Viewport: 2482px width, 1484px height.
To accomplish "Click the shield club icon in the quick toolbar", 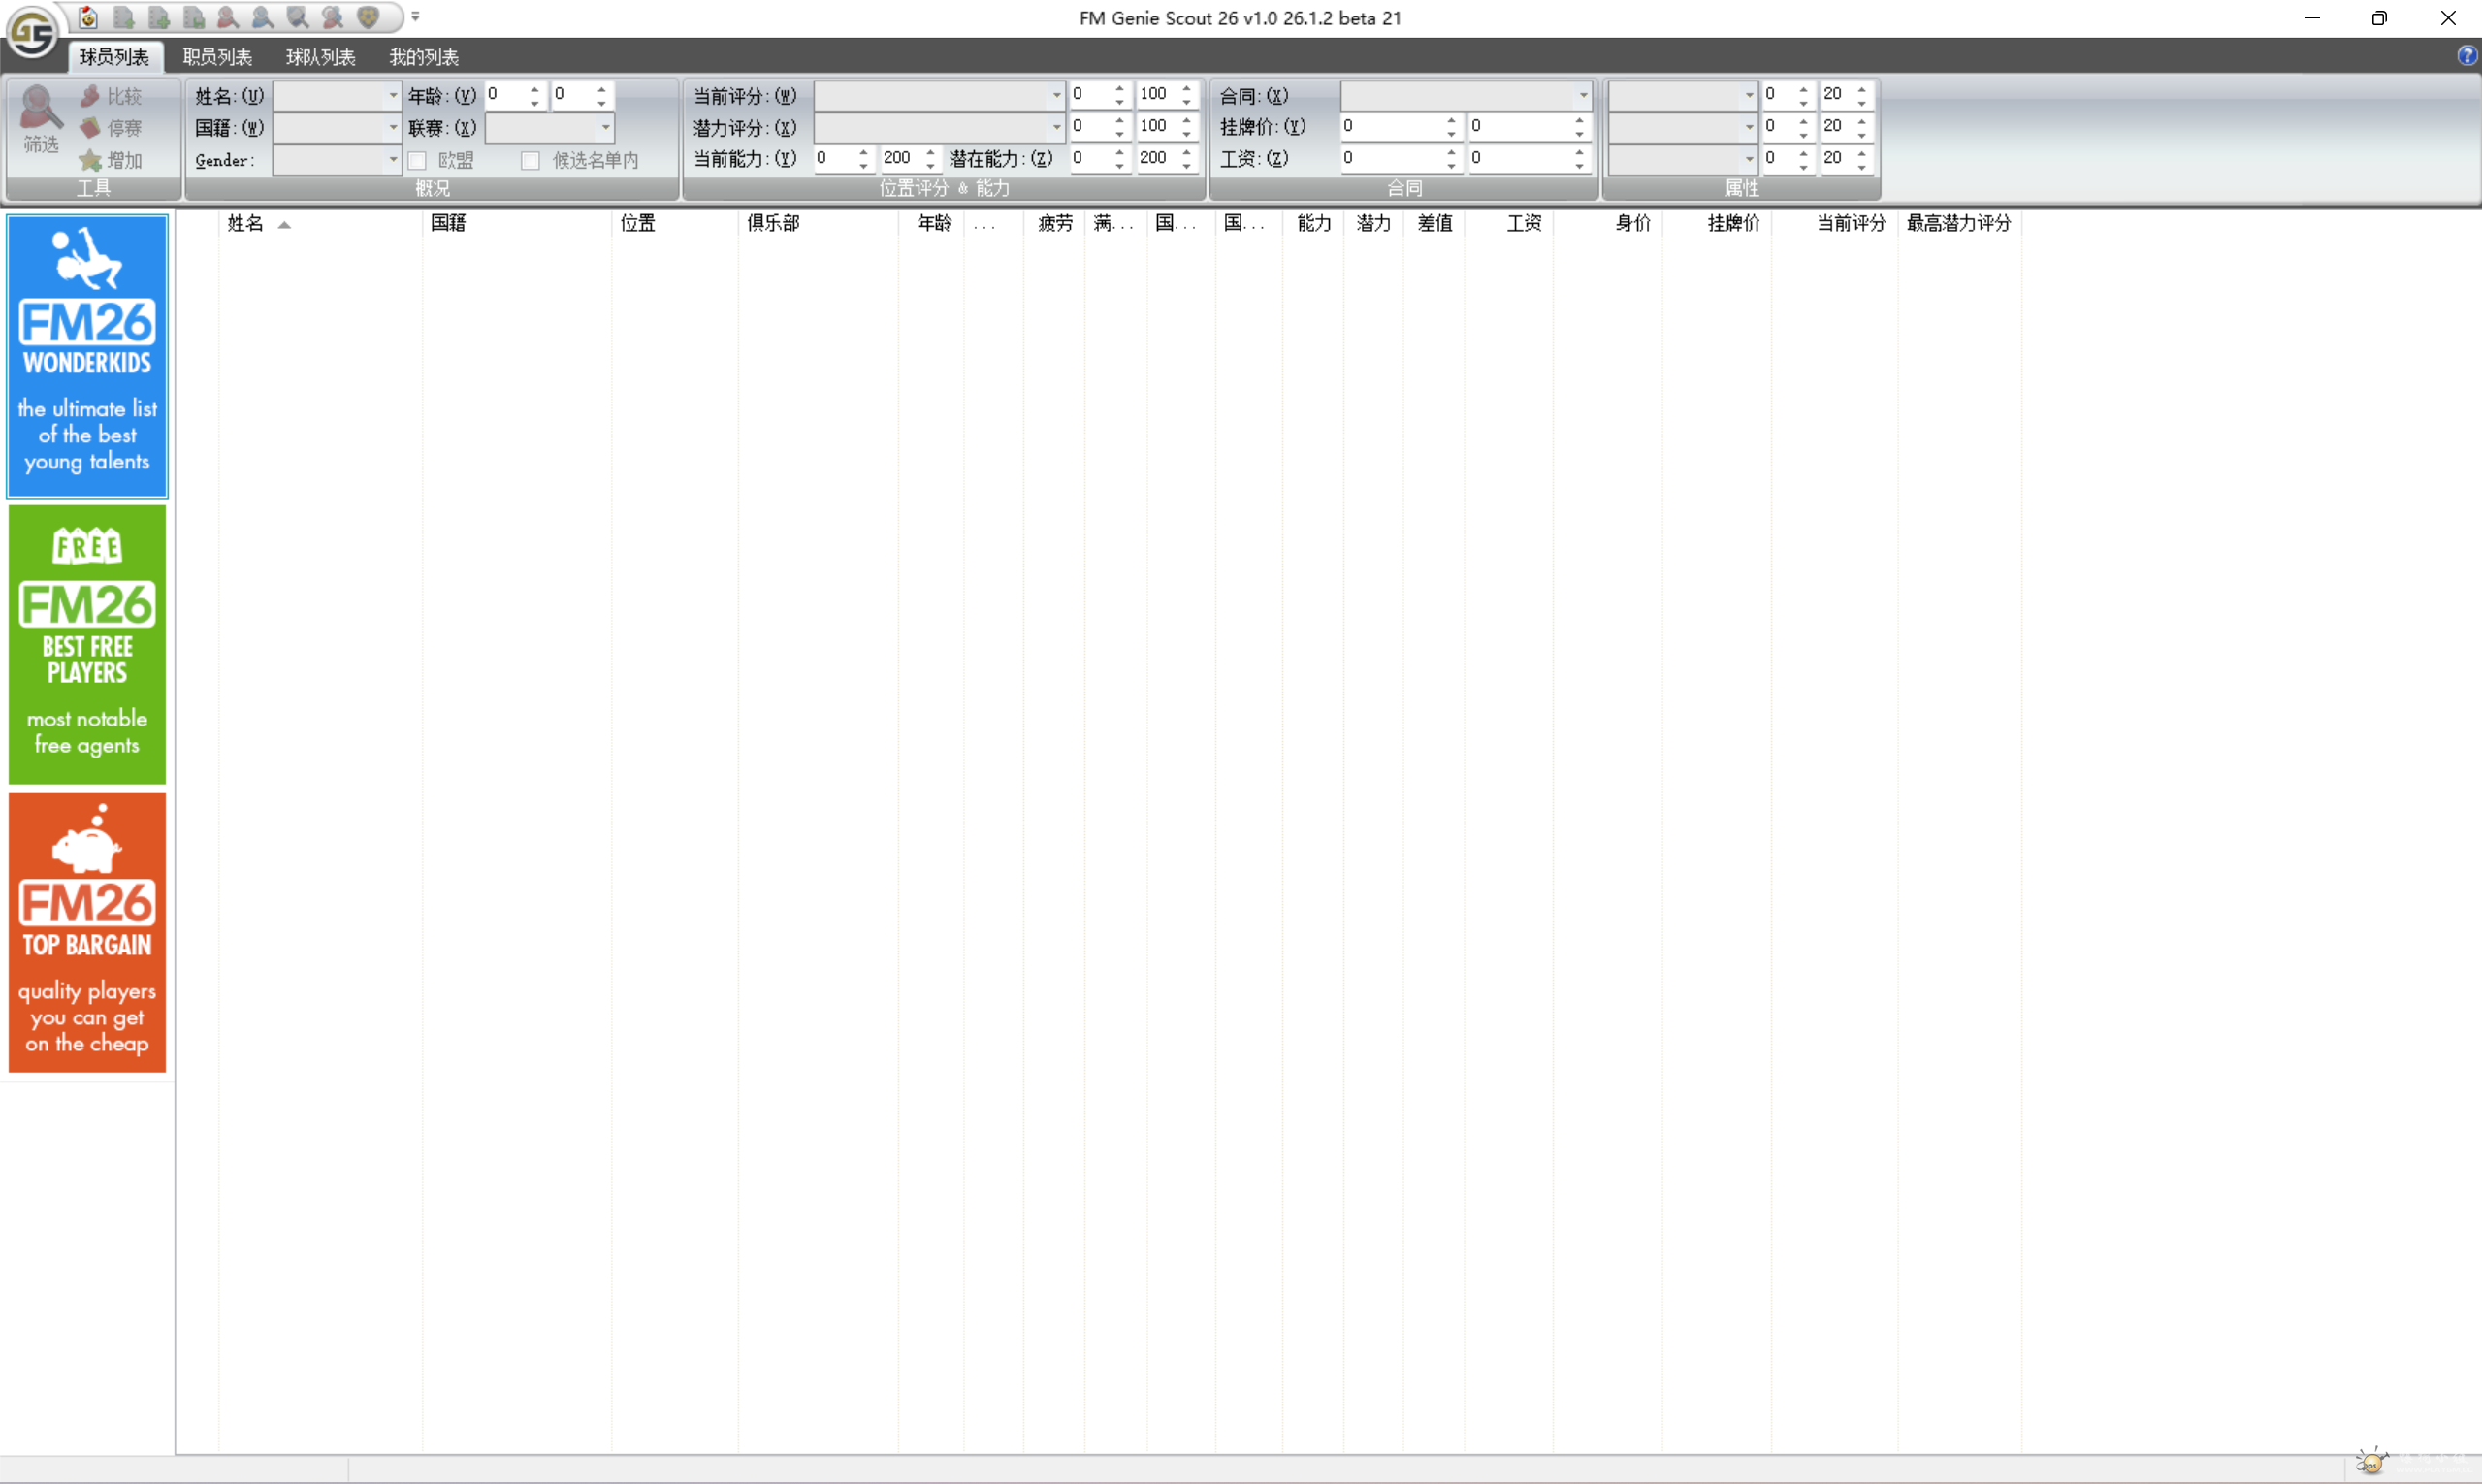I will [x=368, y=17].
